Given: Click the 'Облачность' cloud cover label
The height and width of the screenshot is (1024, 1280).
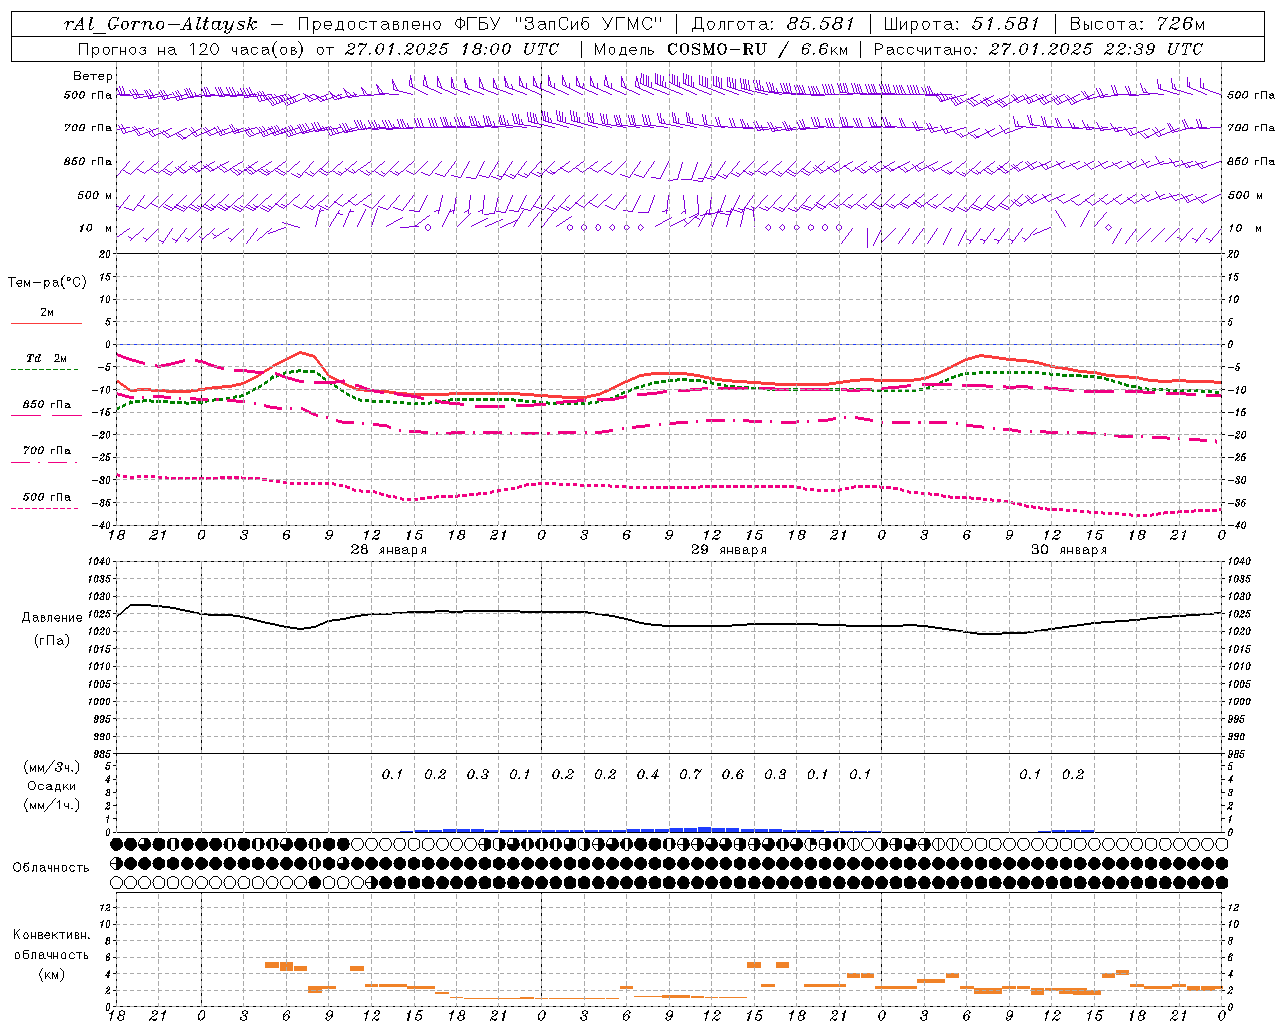Looking at the screenshot, I should tap(51, 868).
